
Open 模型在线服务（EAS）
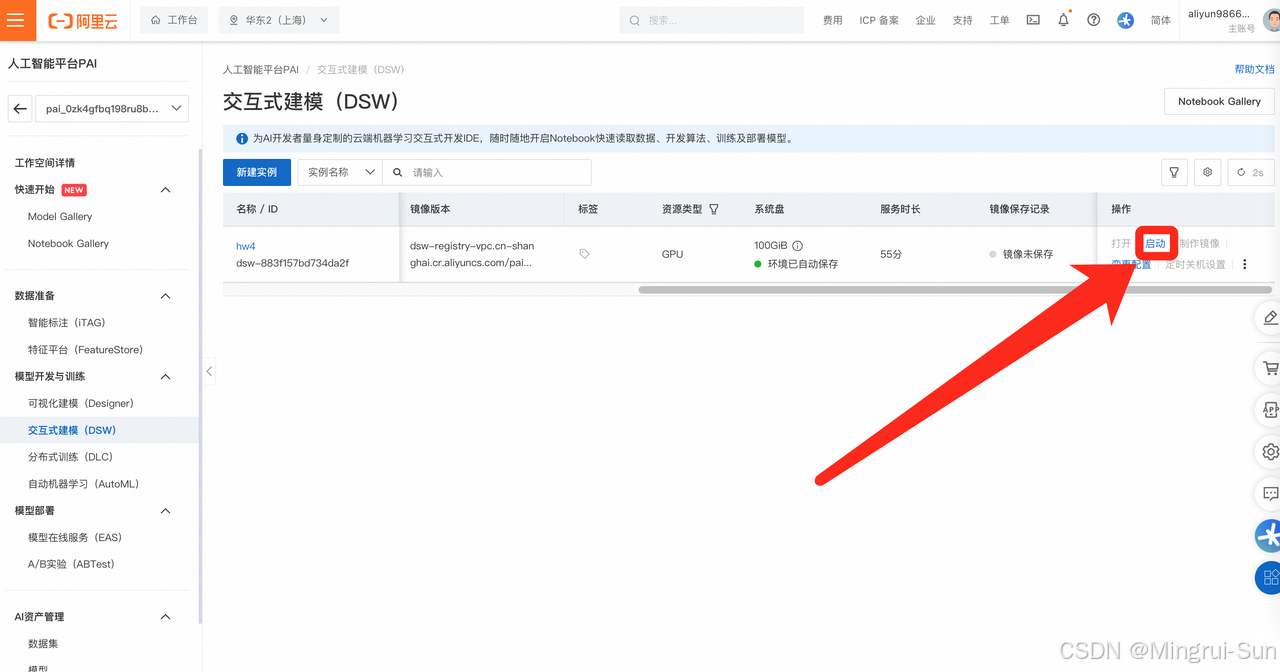[x=75, y=538]
